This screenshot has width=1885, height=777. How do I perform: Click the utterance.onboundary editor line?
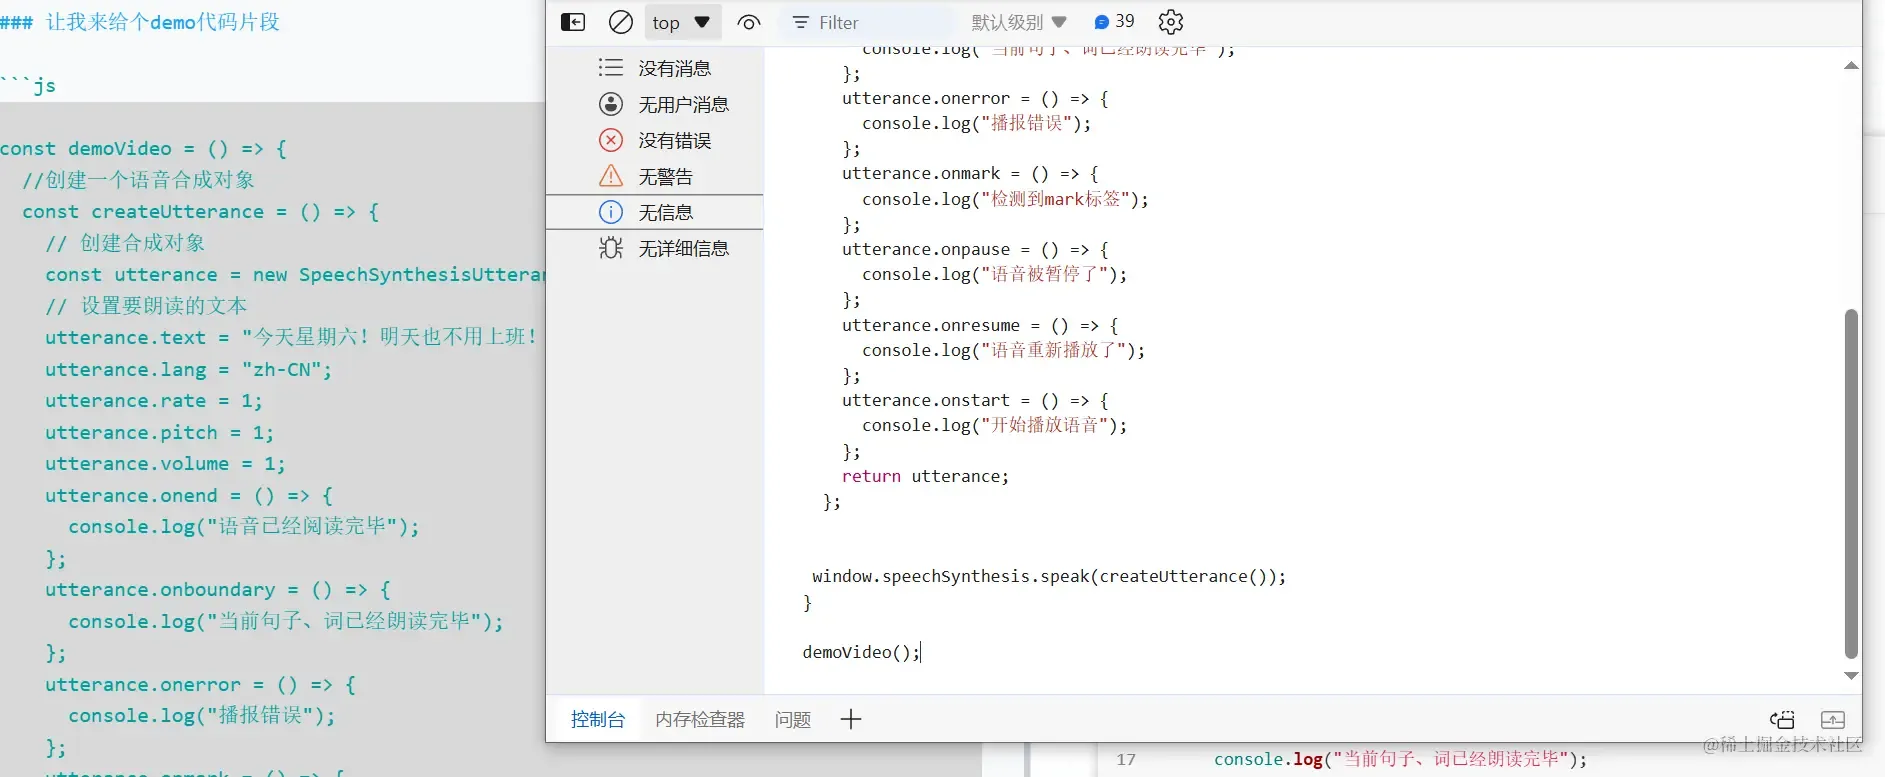[x=218, y=590]
